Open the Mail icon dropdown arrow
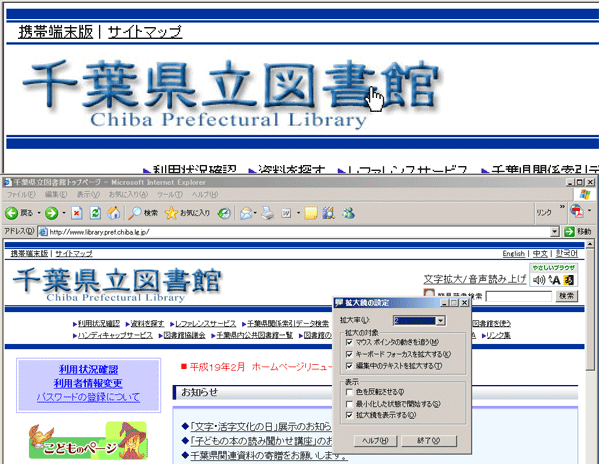599x464 pixels. click(255, 213)
